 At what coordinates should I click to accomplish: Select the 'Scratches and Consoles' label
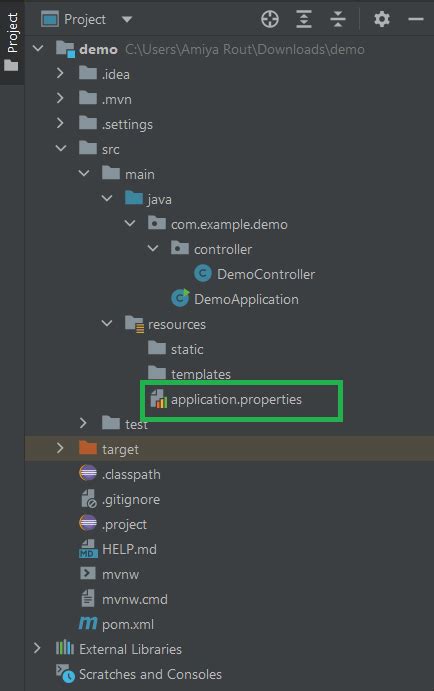pos(150,674)
